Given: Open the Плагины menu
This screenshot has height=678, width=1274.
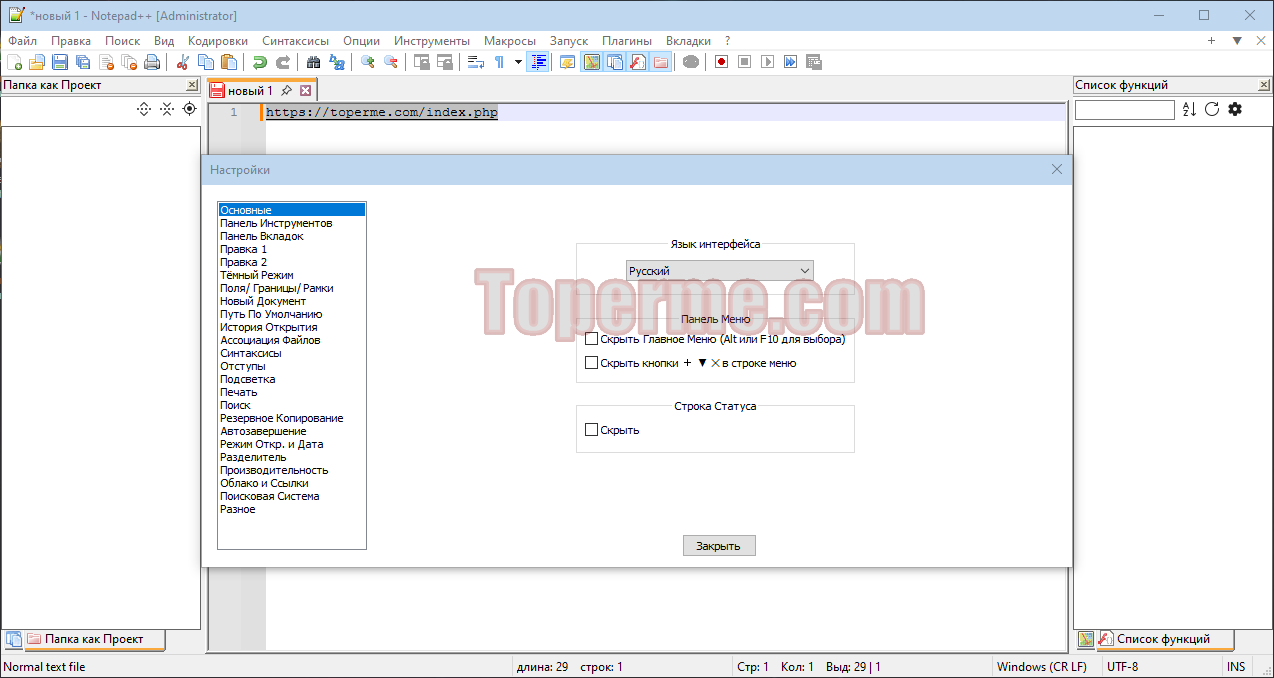Looking at the screenshot, I should (627, 41).
